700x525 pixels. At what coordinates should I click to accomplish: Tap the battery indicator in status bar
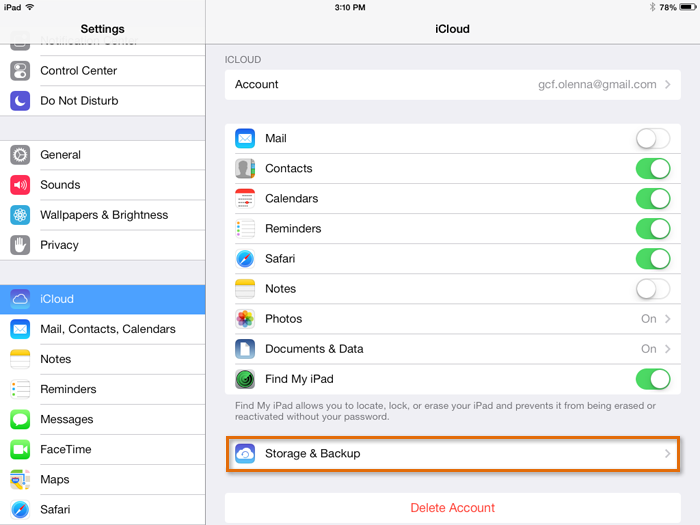pyautogui.click(x=688, y=7)
